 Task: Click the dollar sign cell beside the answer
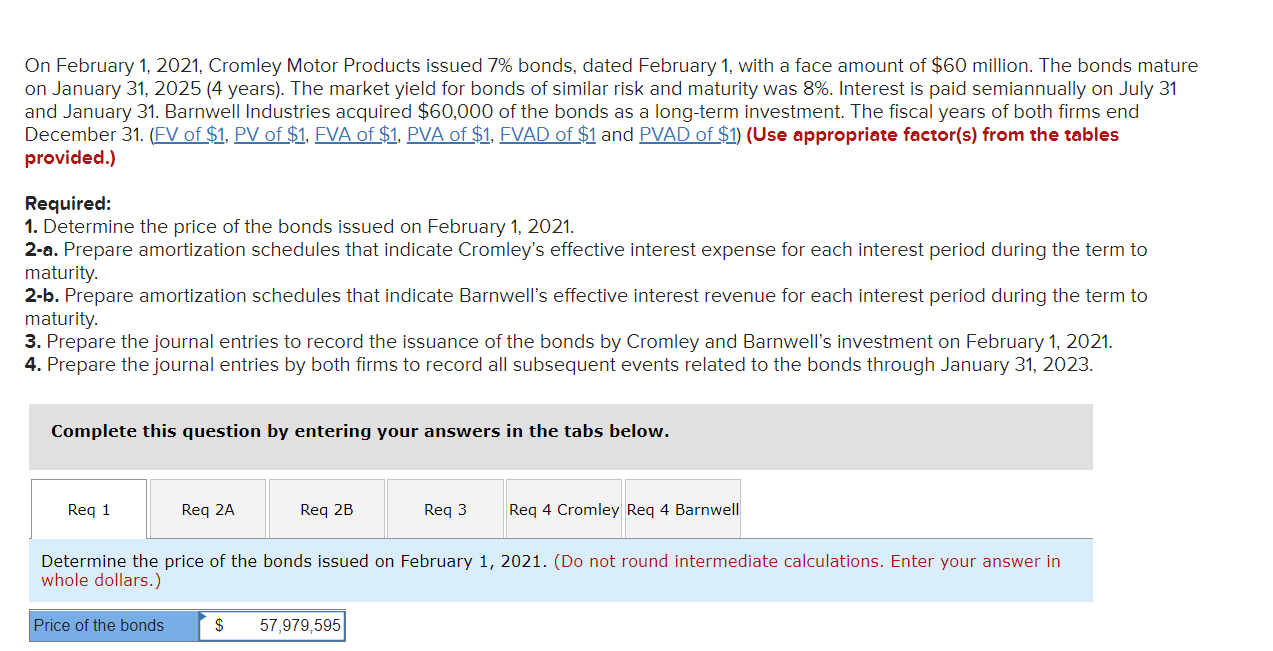(216, 625)
